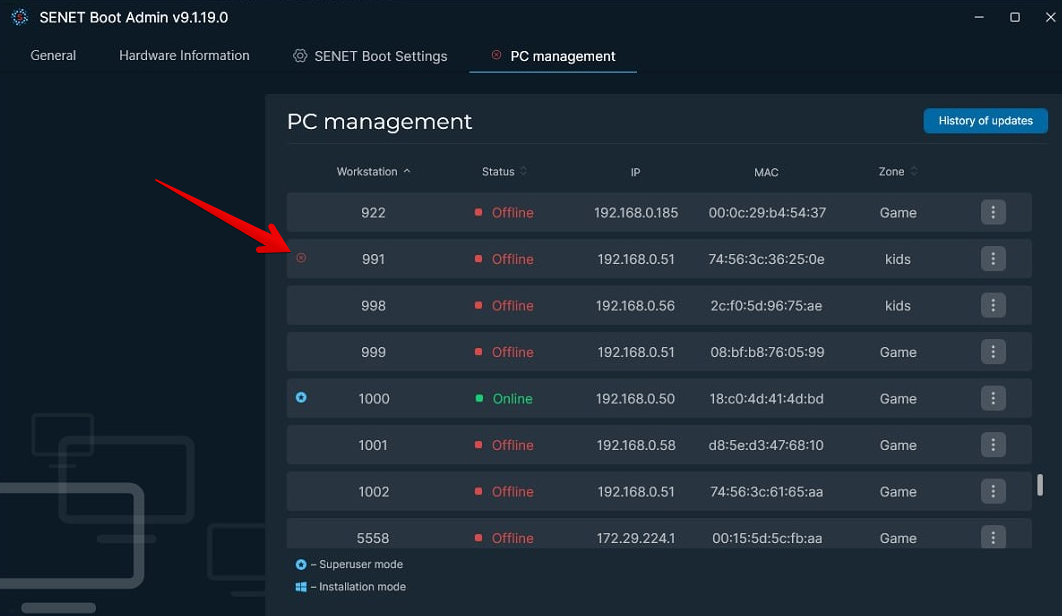Click MAC address 74:56:3c:61:65:aa

coord(766,492)
